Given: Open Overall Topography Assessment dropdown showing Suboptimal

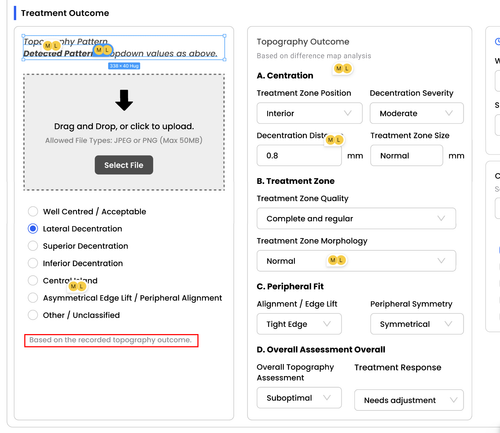Looking at the screenshot, I should coord(299,398).
